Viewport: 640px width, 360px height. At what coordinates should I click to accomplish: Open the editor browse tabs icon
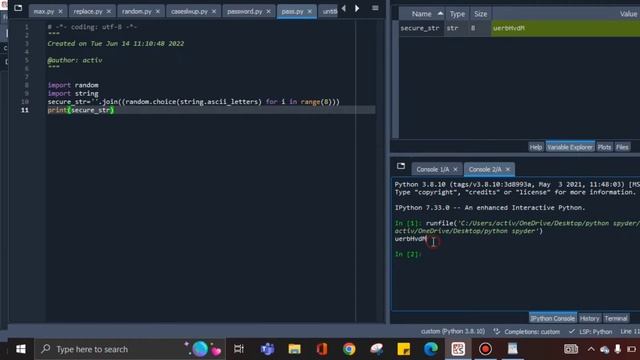tap(18, 8)
